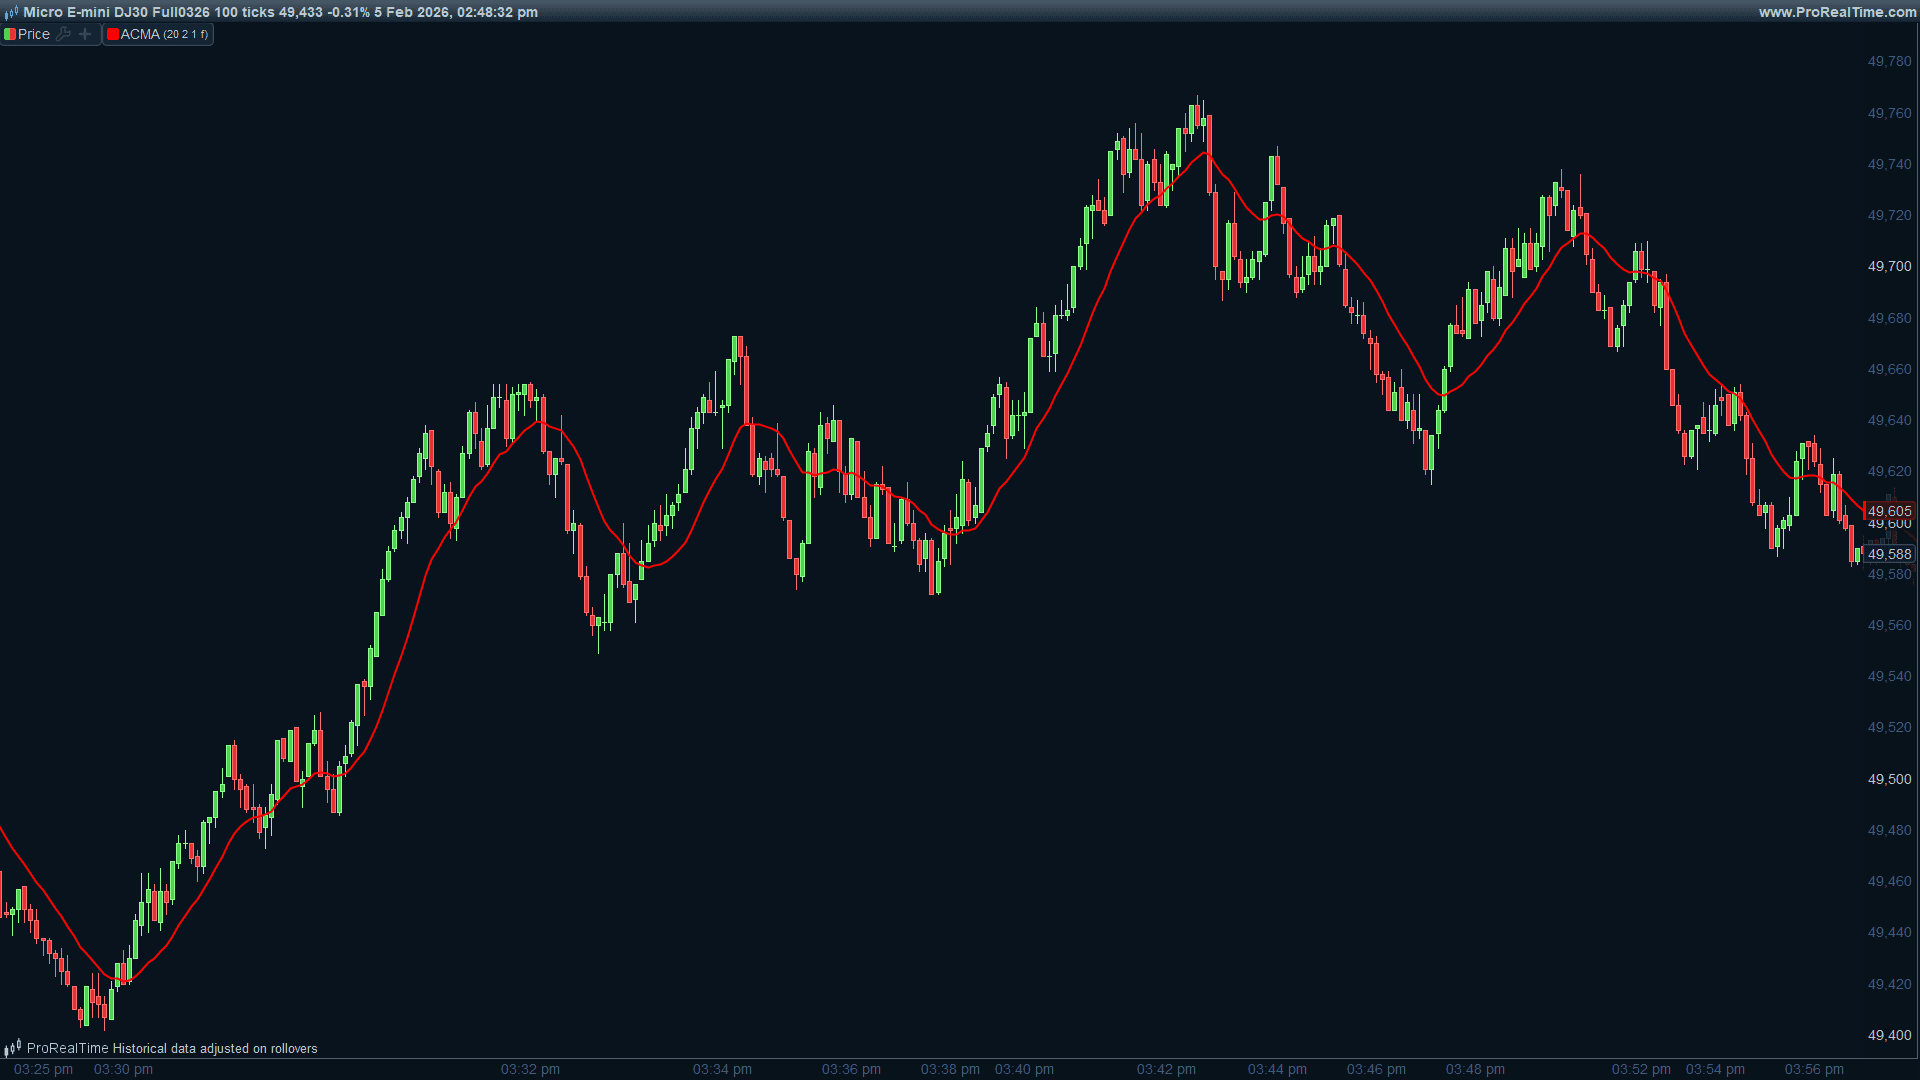1920x1080 pixels.
Task: Click the chart title with instrument name
Action: coord(280,12)
